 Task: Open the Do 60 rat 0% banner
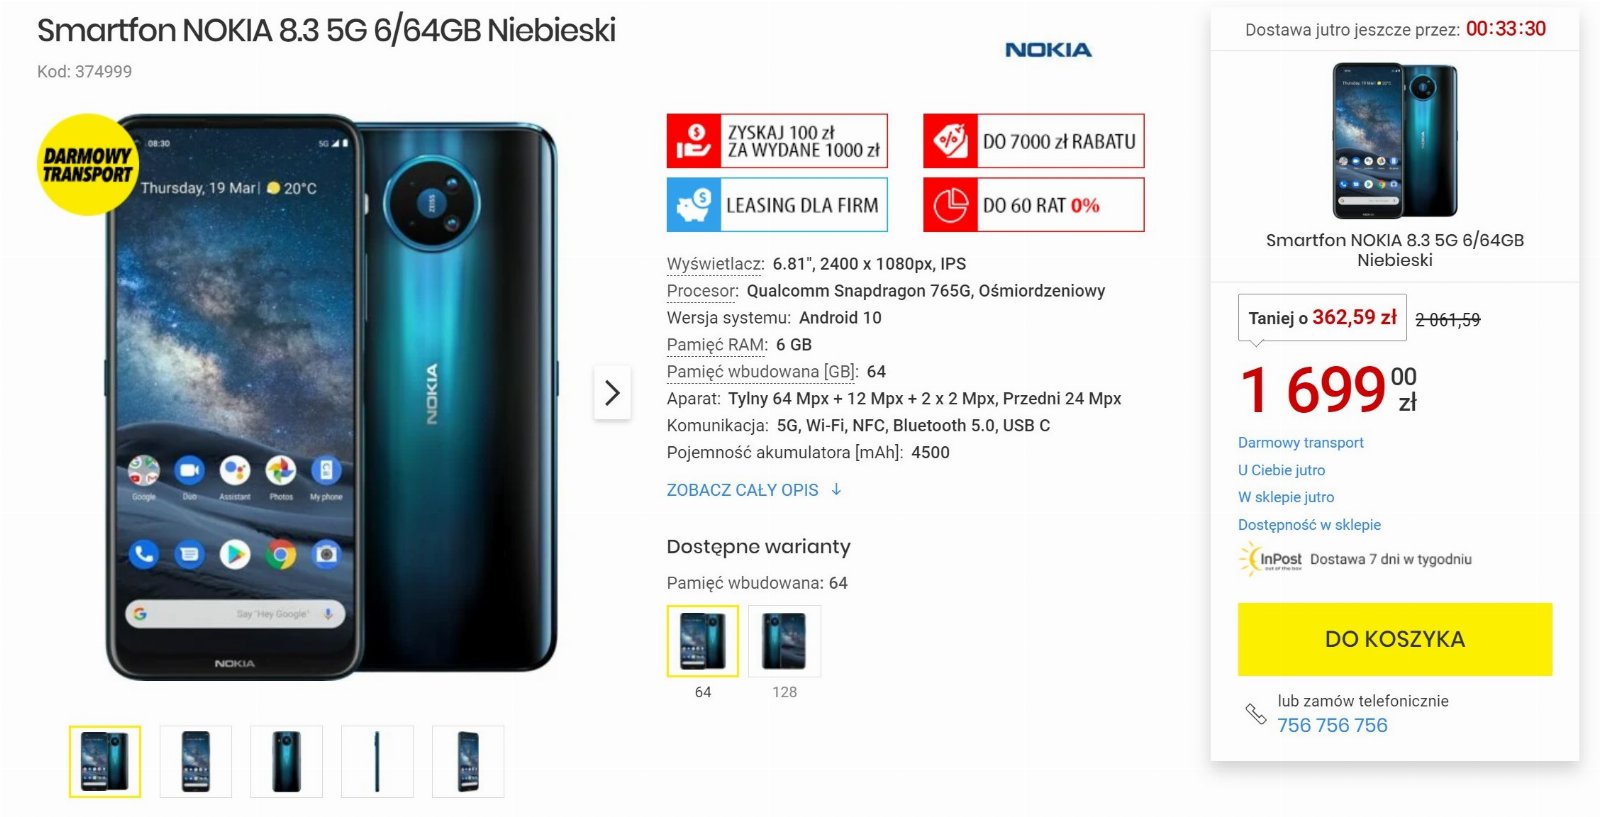(1033, 205)
